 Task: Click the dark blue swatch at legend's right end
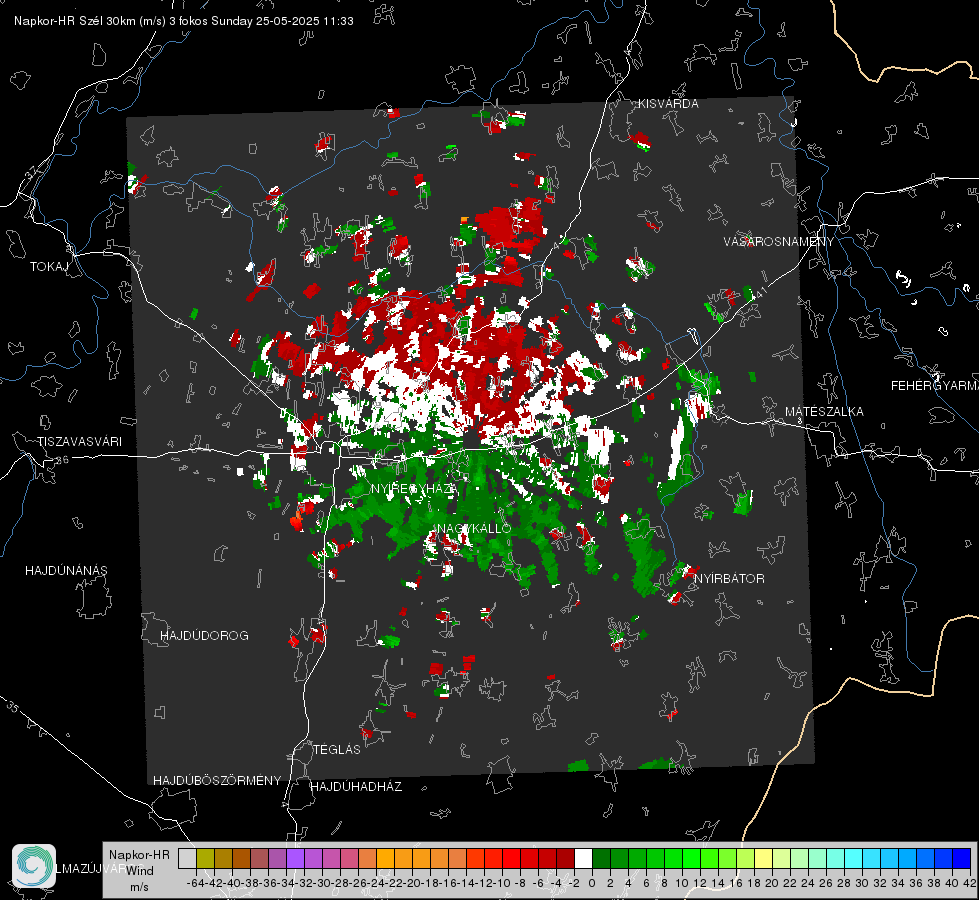(962, 858)
